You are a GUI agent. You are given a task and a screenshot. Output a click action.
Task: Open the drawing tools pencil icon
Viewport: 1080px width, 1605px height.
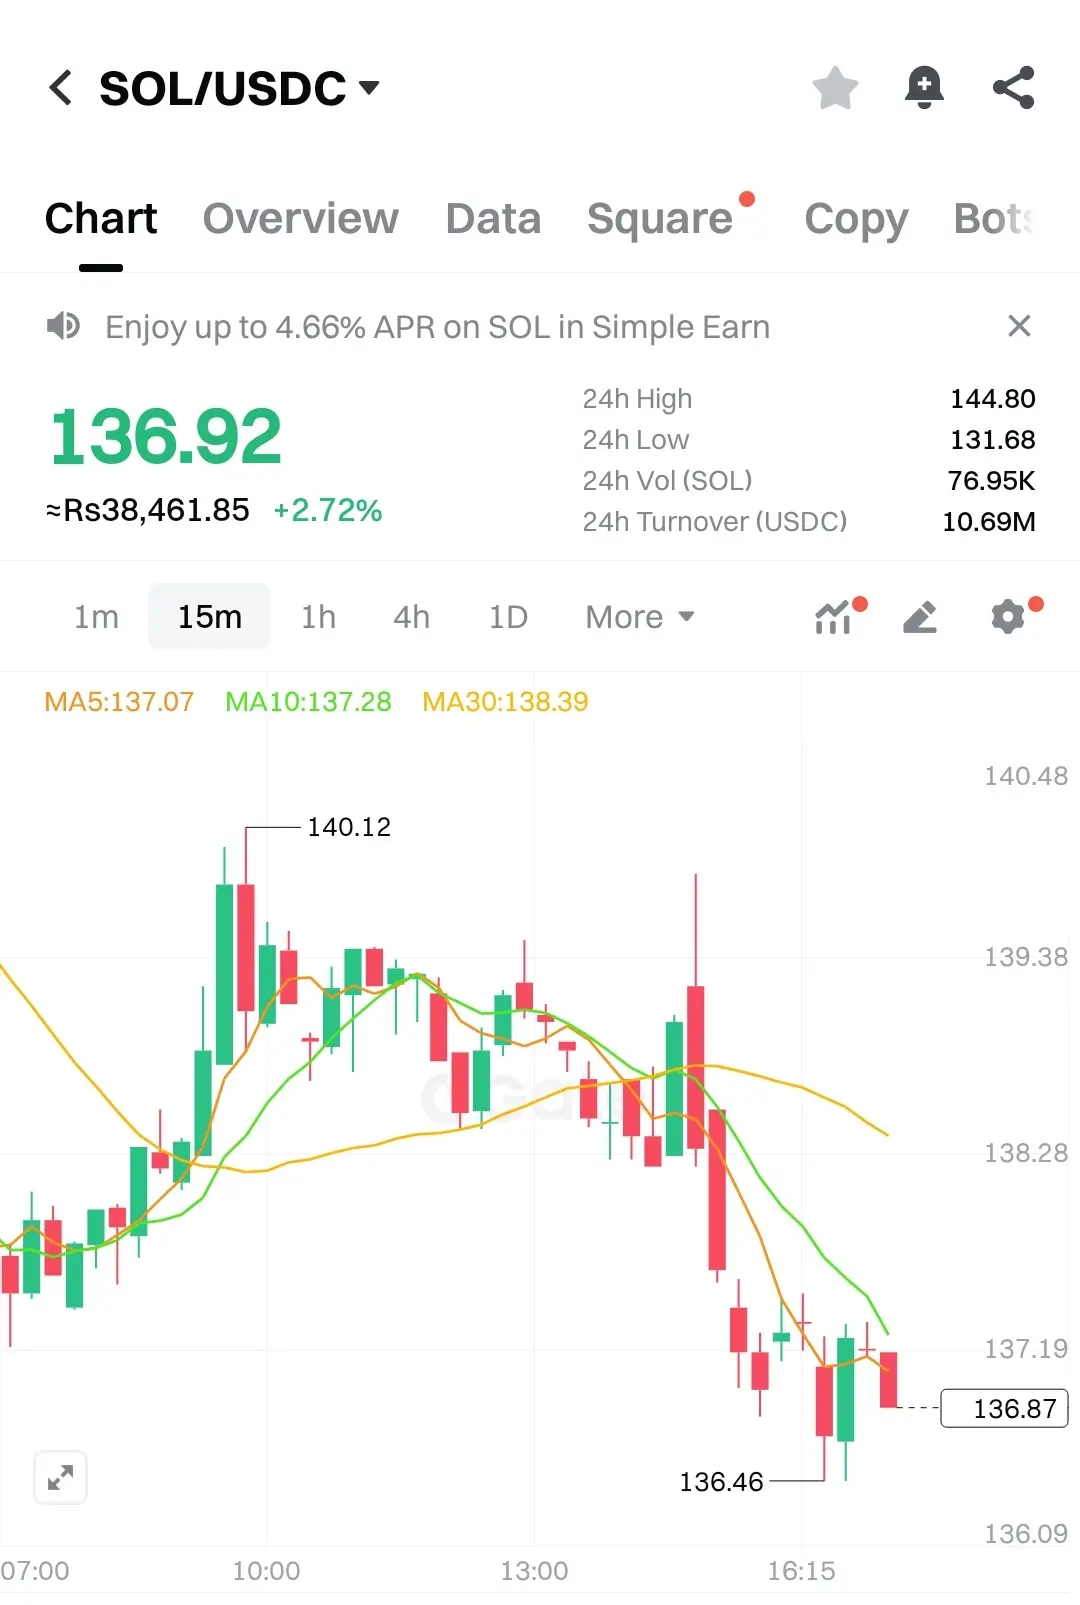(x=920, y=617)
